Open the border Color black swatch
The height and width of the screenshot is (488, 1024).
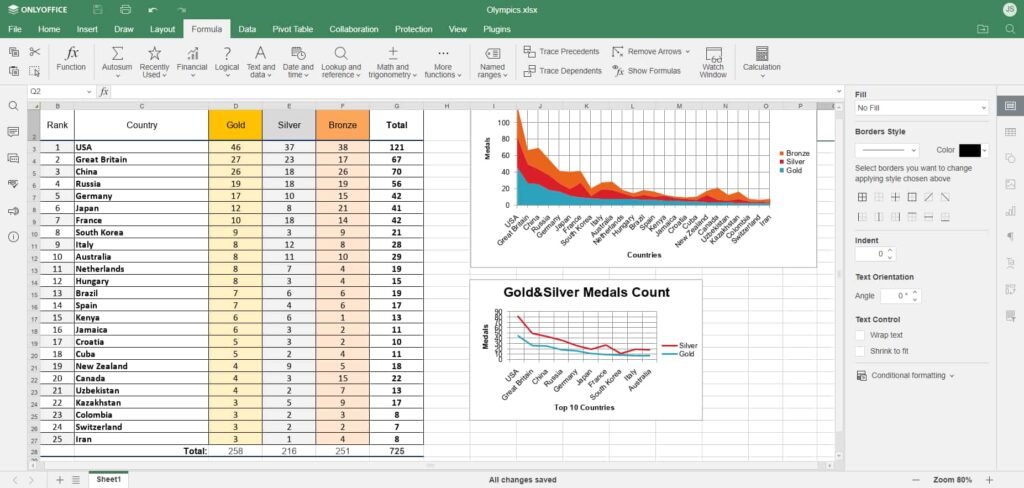click(x=970, y=150)
